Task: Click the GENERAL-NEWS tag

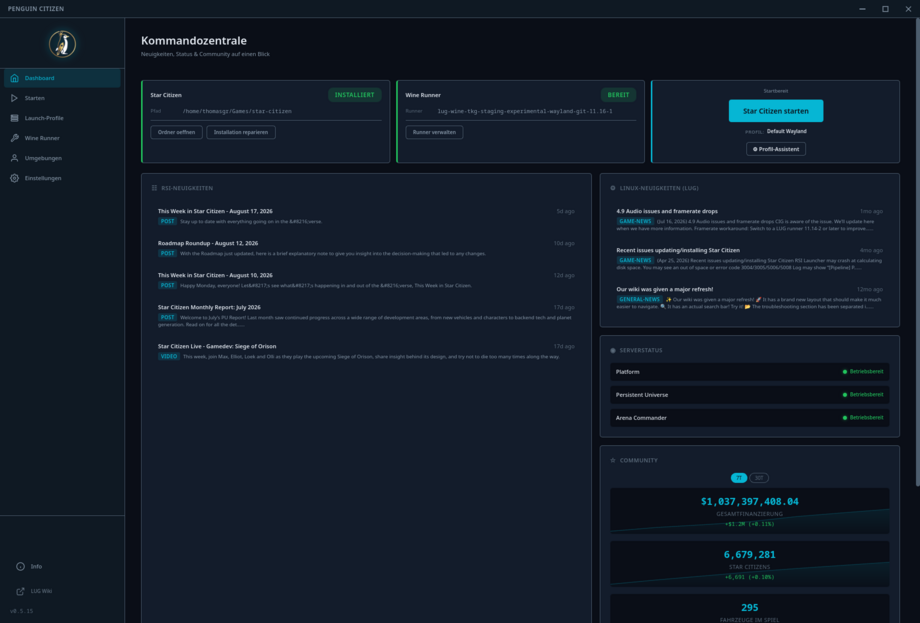Action: (x=639, y=299)
